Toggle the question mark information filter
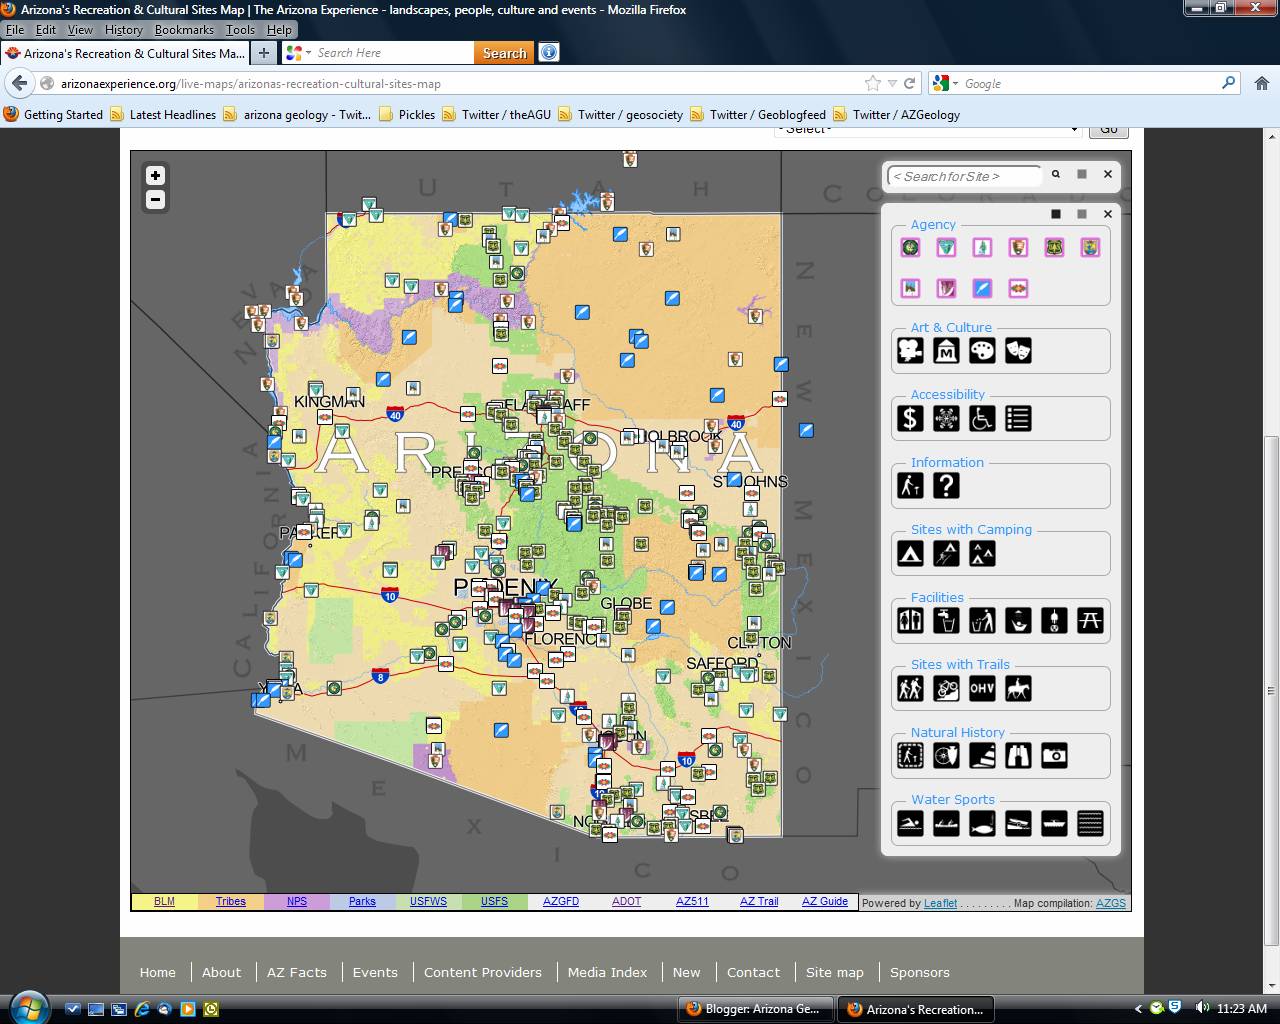The width and height of the screenshot is (1280, 1024). 945,486
